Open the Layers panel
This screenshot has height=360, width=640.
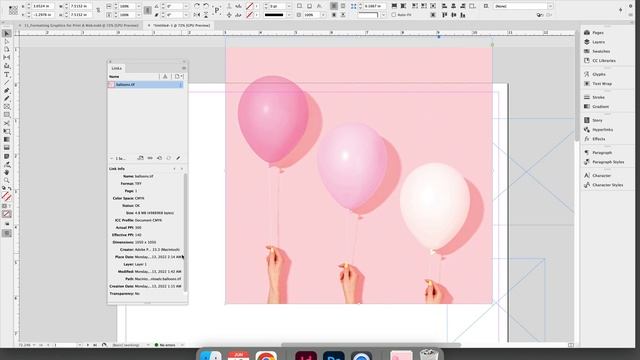click(x=598, y=42)
